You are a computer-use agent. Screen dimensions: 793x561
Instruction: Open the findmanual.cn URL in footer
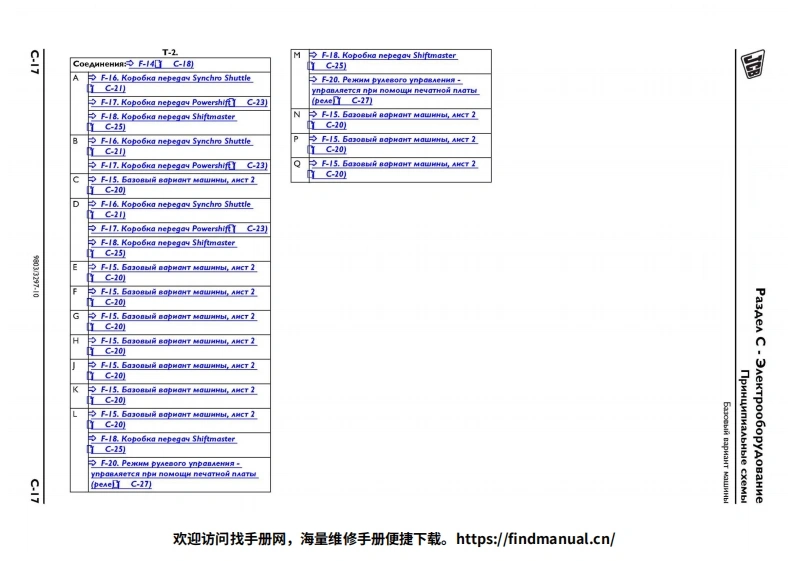click(x=535, y=539)
